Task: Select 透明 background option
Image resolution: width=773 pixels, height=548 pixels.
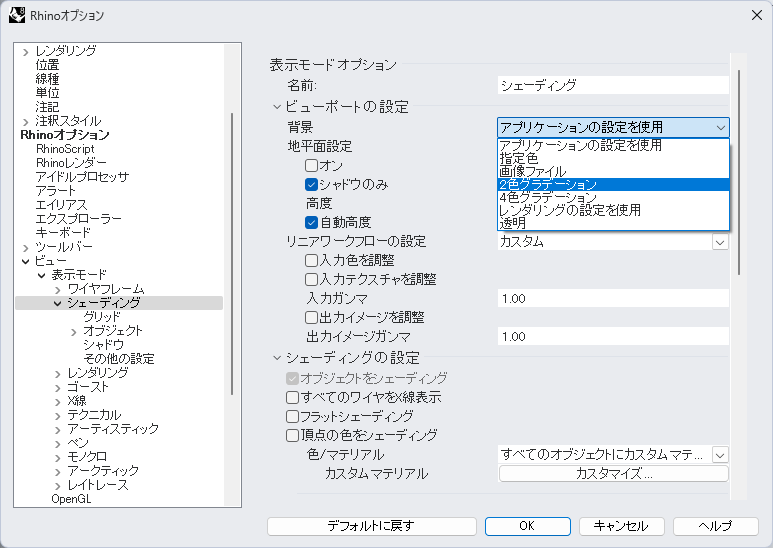Action: (x=613, y=223)
